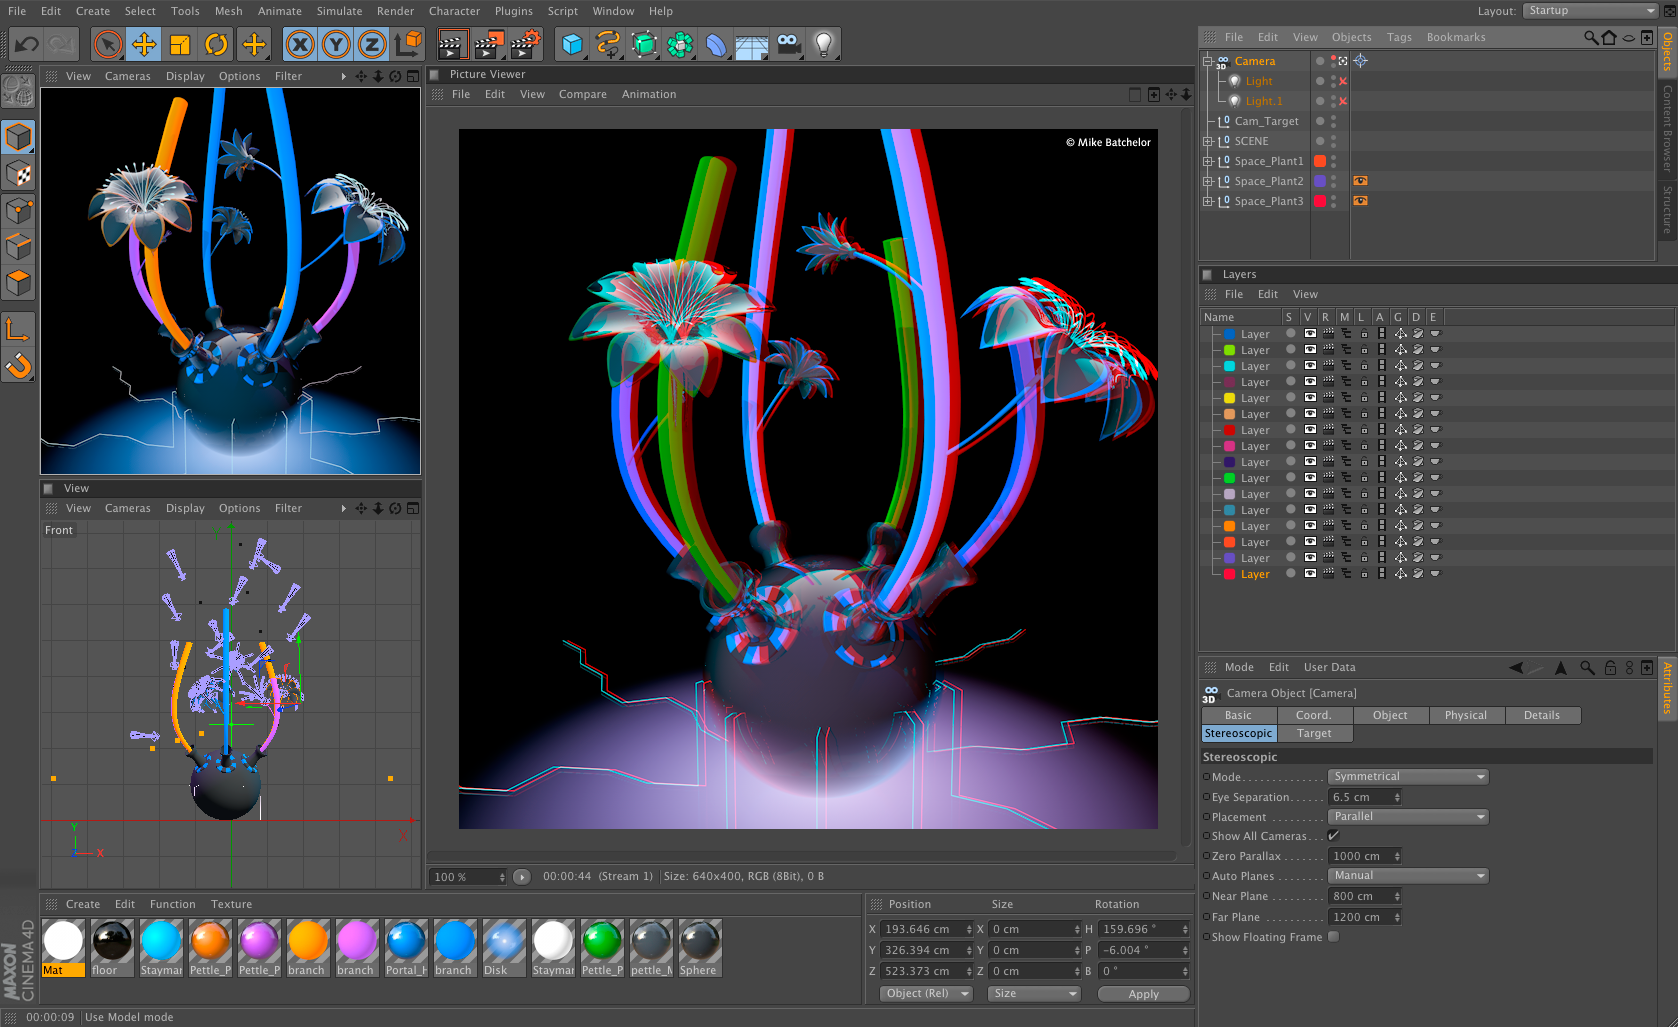Select Cam_Target in object list

[1266, 121]
